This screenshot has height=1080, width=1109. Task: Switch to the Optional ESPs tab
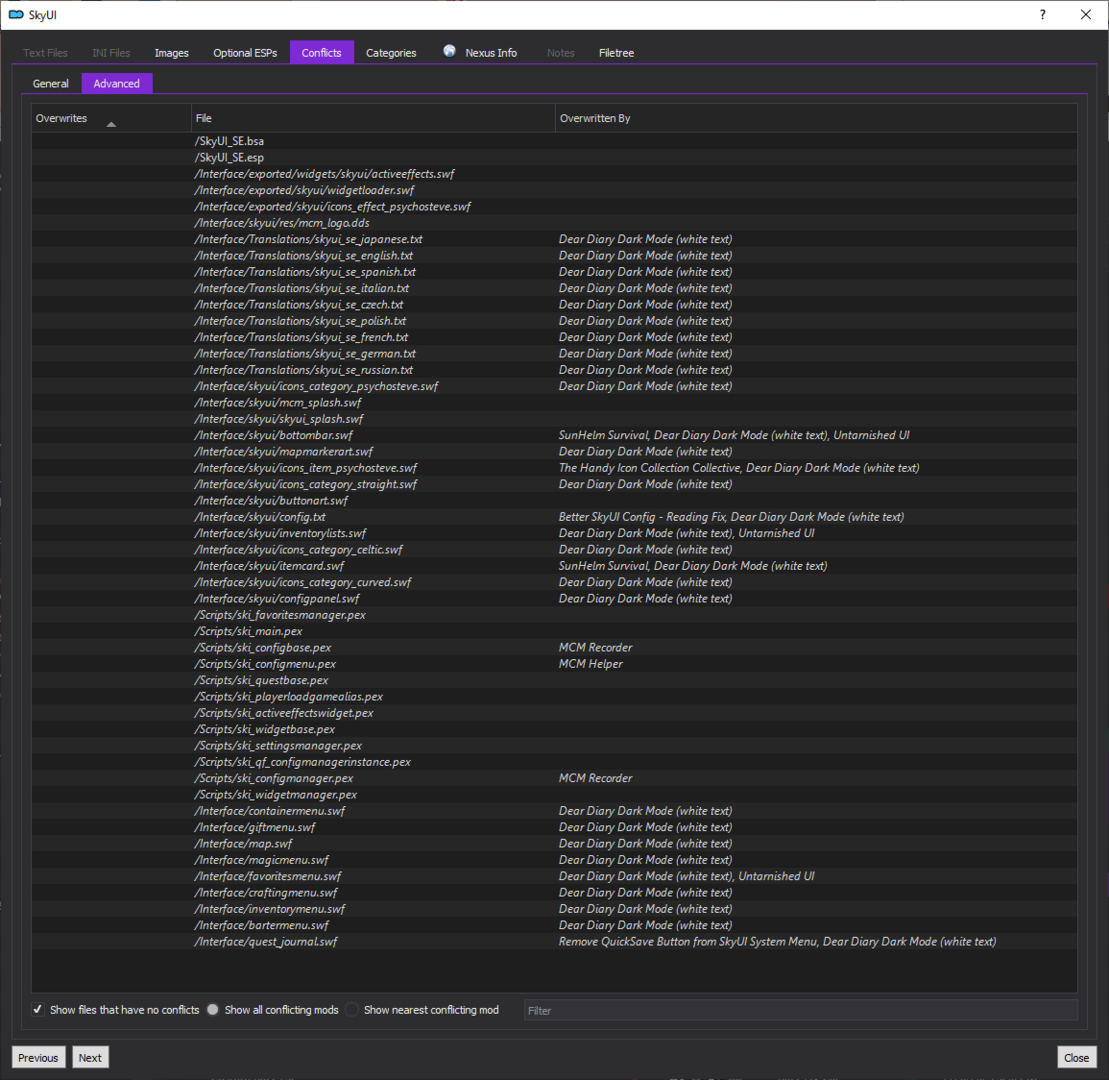pyautogui.click(x=245, y=53)
